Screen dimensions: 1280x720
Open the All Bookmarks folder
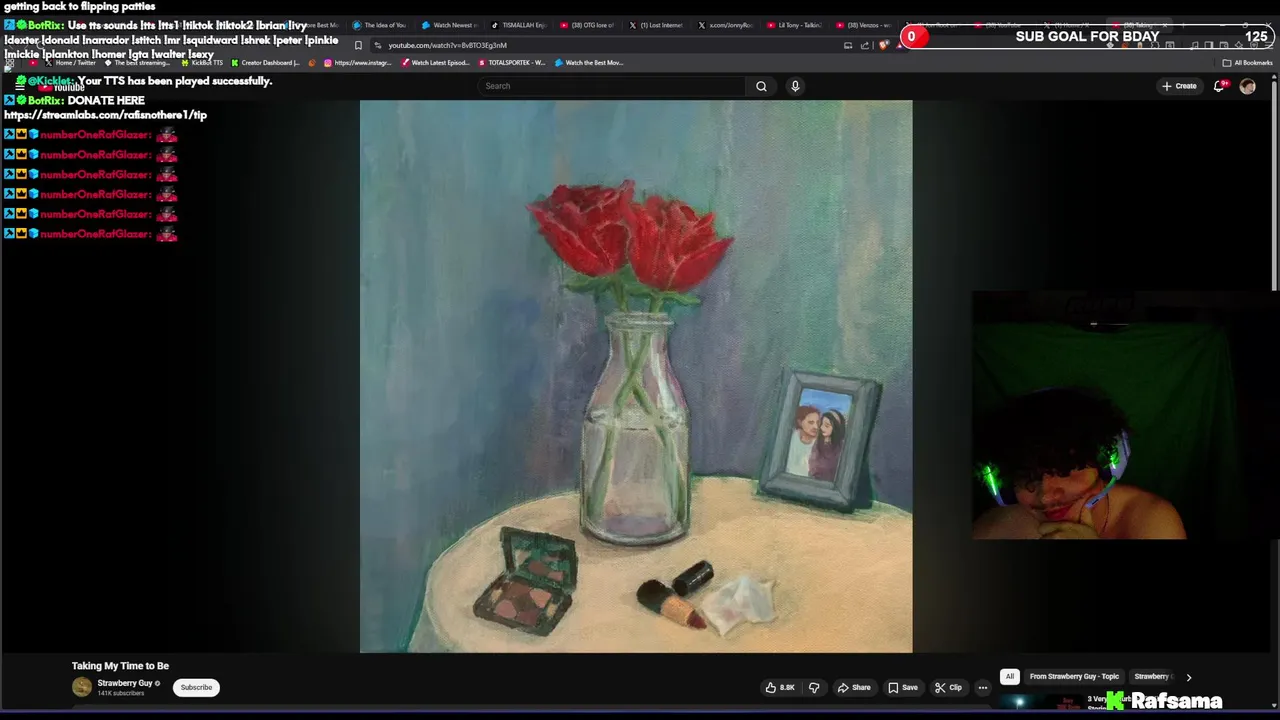[x=1247, y=63]
